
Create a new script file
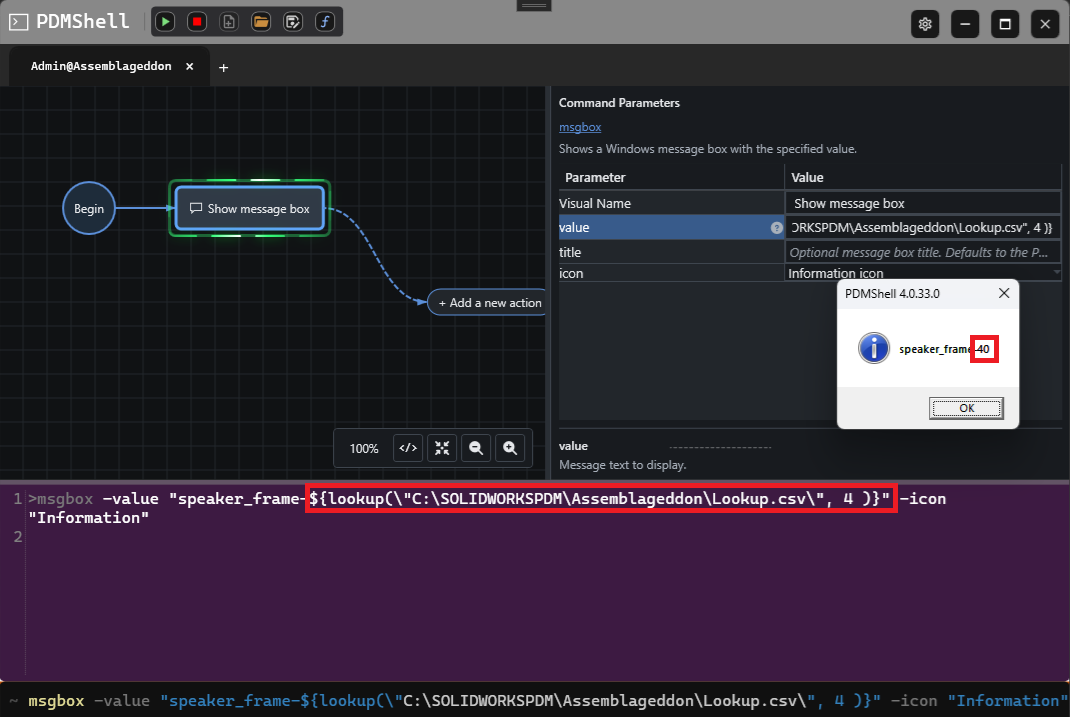click(x=229, y=22)
